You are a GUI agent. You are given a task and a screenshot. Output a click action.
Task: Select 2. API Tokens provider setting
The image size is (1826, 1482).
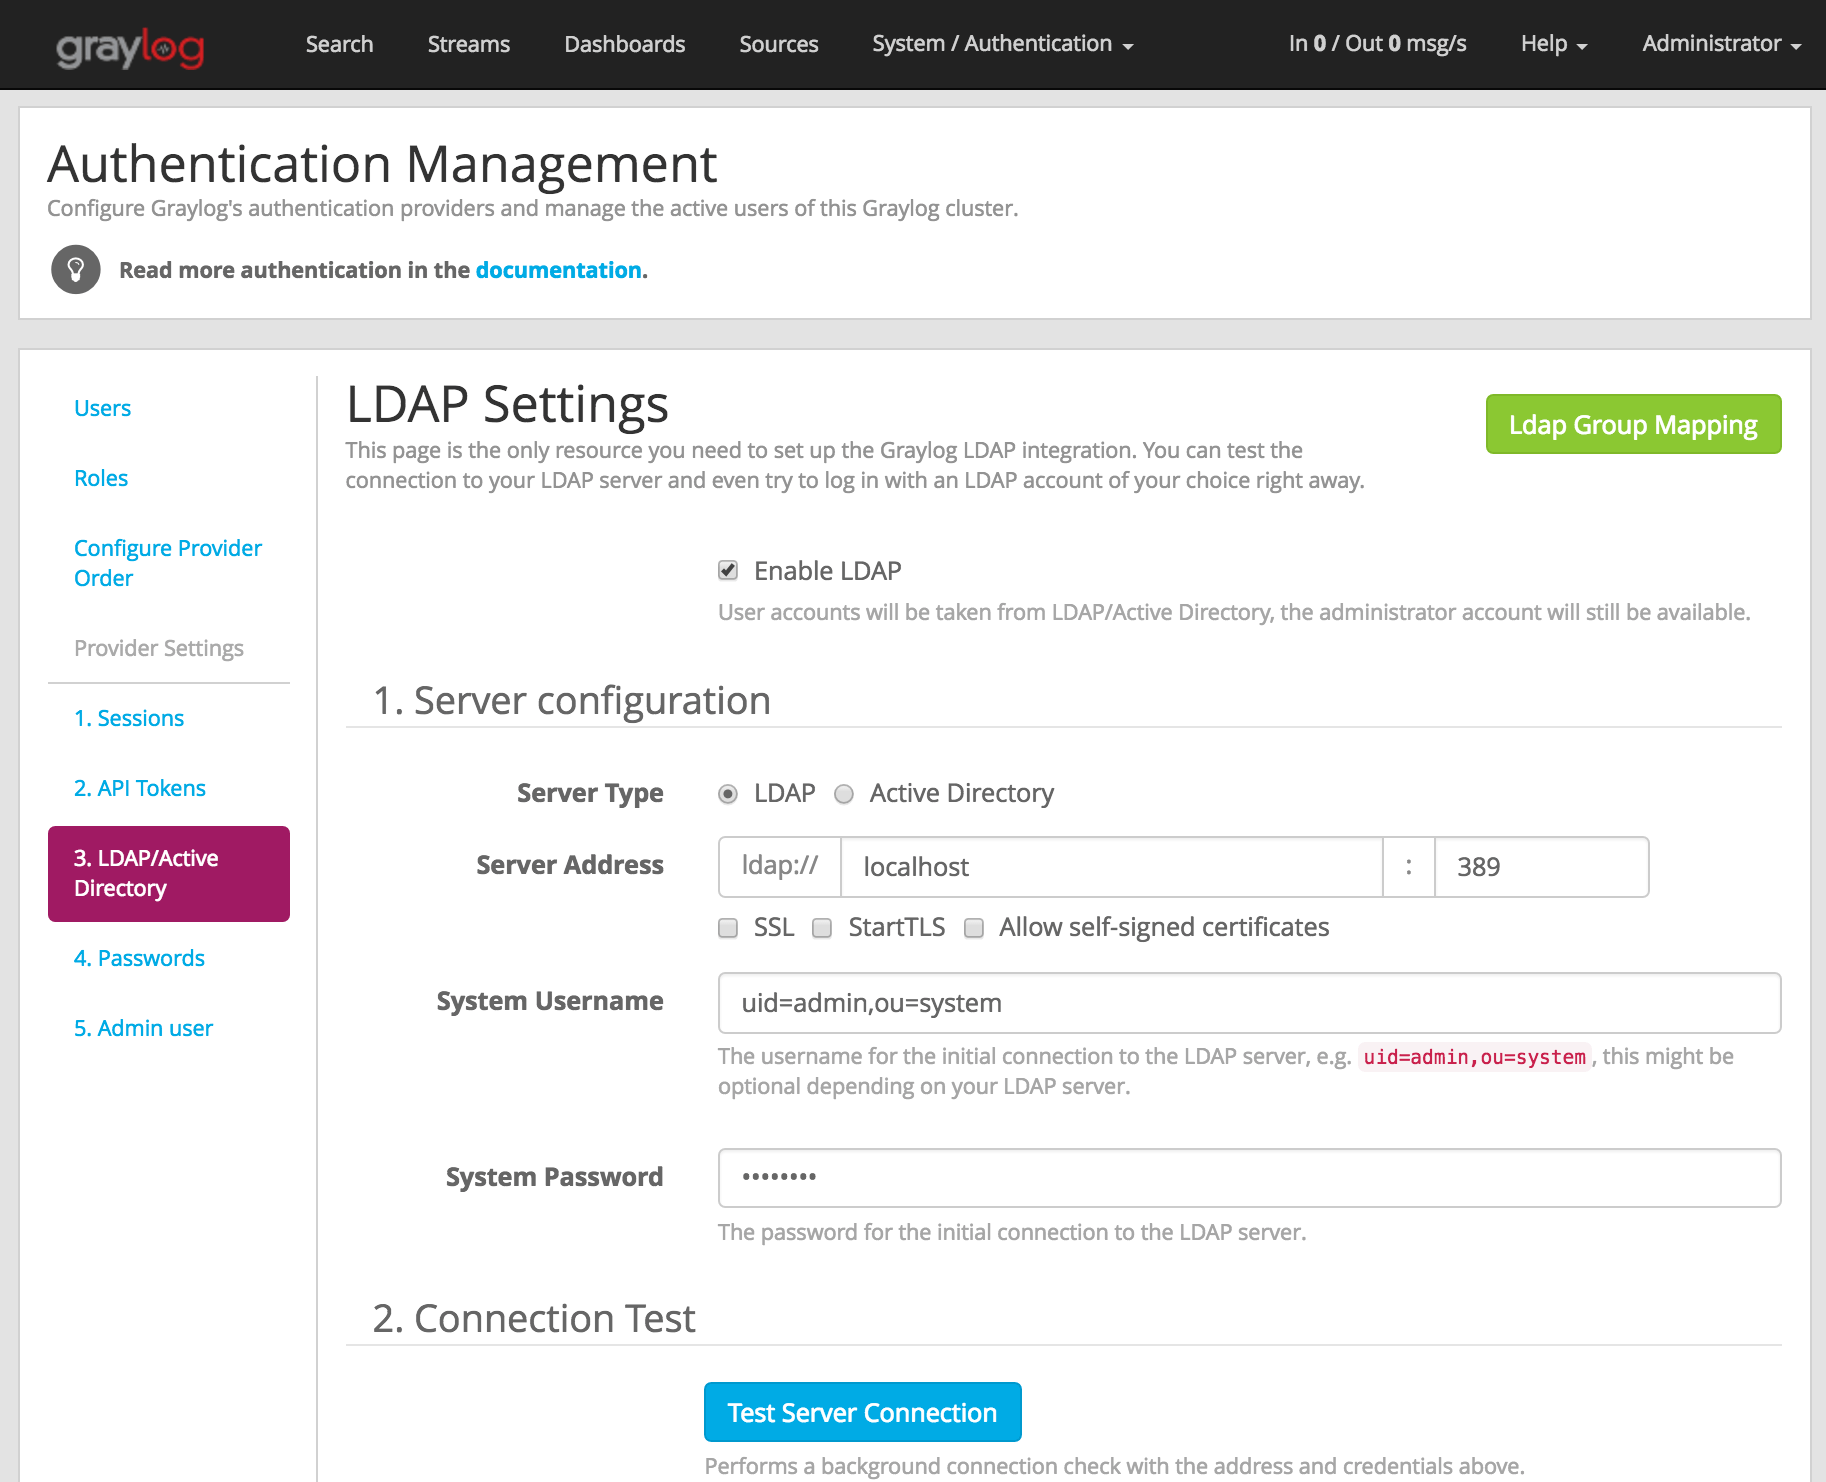coord(140,788)
